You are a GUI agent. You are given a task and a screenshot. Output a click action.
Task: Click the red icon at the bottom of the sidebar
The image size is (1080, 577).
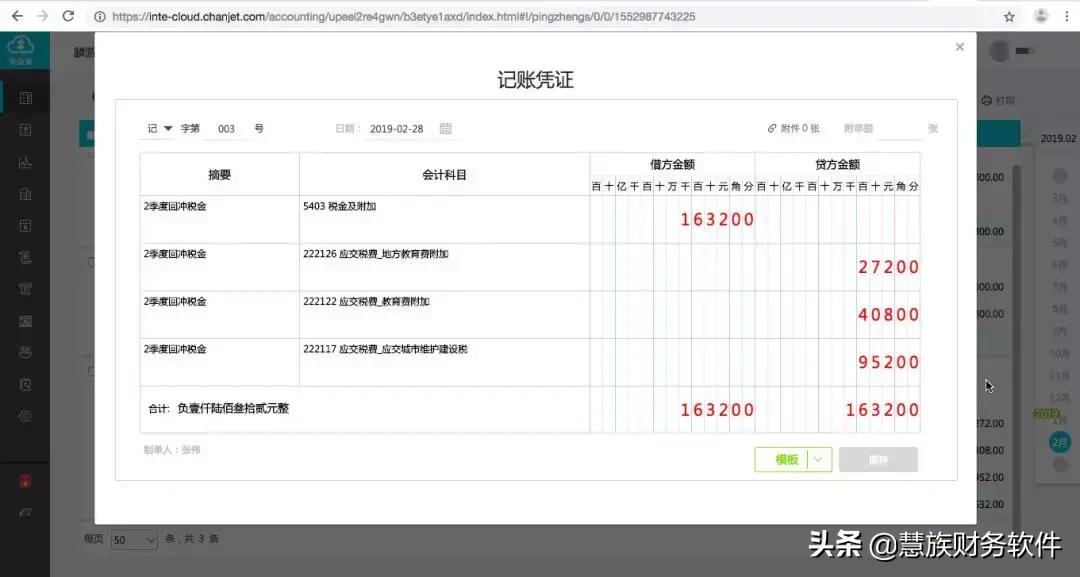click(25, 481)
